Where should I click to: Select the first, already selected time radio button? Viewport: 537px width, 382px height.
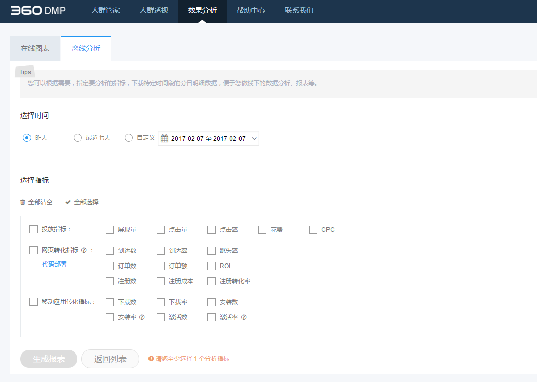[x=27, y=138]
